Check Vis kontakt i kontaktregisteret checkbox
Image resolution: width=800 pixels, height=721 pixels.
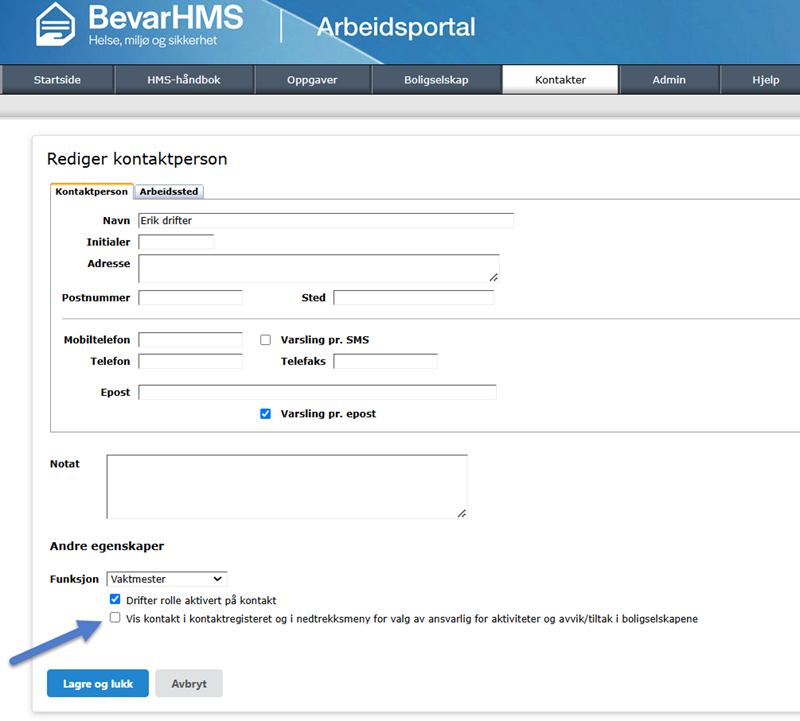coord(116,619)
